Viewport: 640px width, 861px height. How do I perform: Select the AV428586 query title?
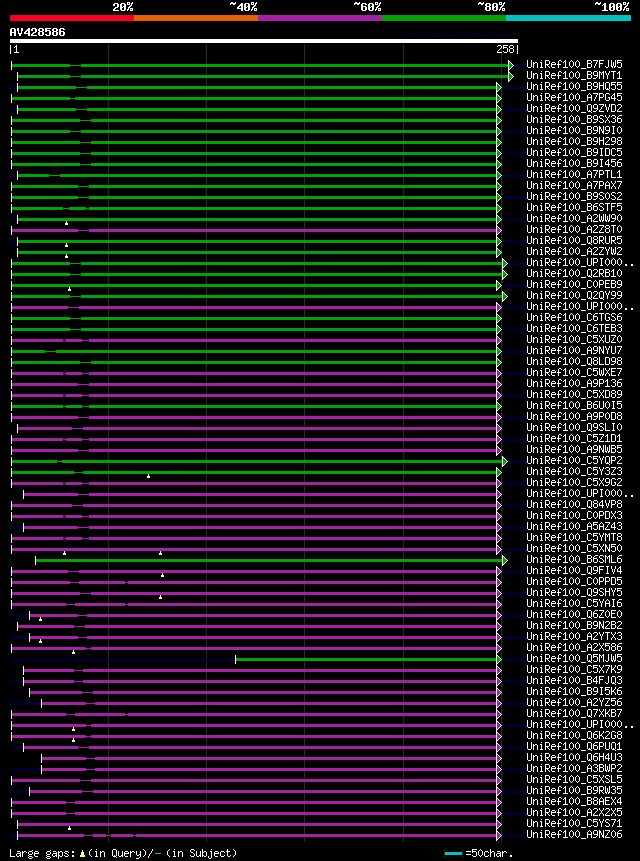click(x=37, y=32)
